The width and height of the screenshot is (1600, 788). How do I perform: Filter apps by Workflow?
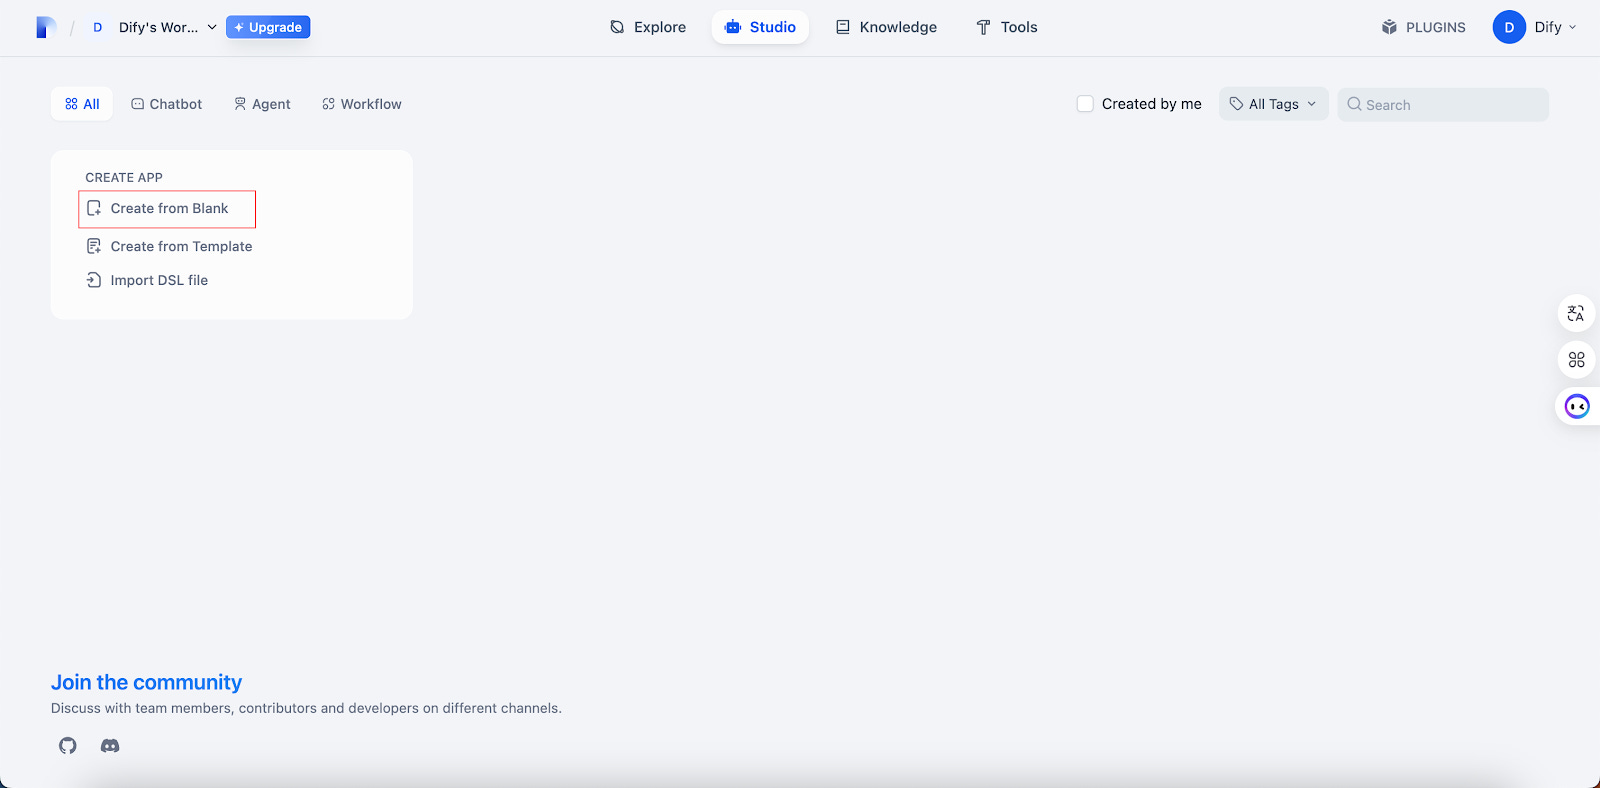click(x=362, y=104)
